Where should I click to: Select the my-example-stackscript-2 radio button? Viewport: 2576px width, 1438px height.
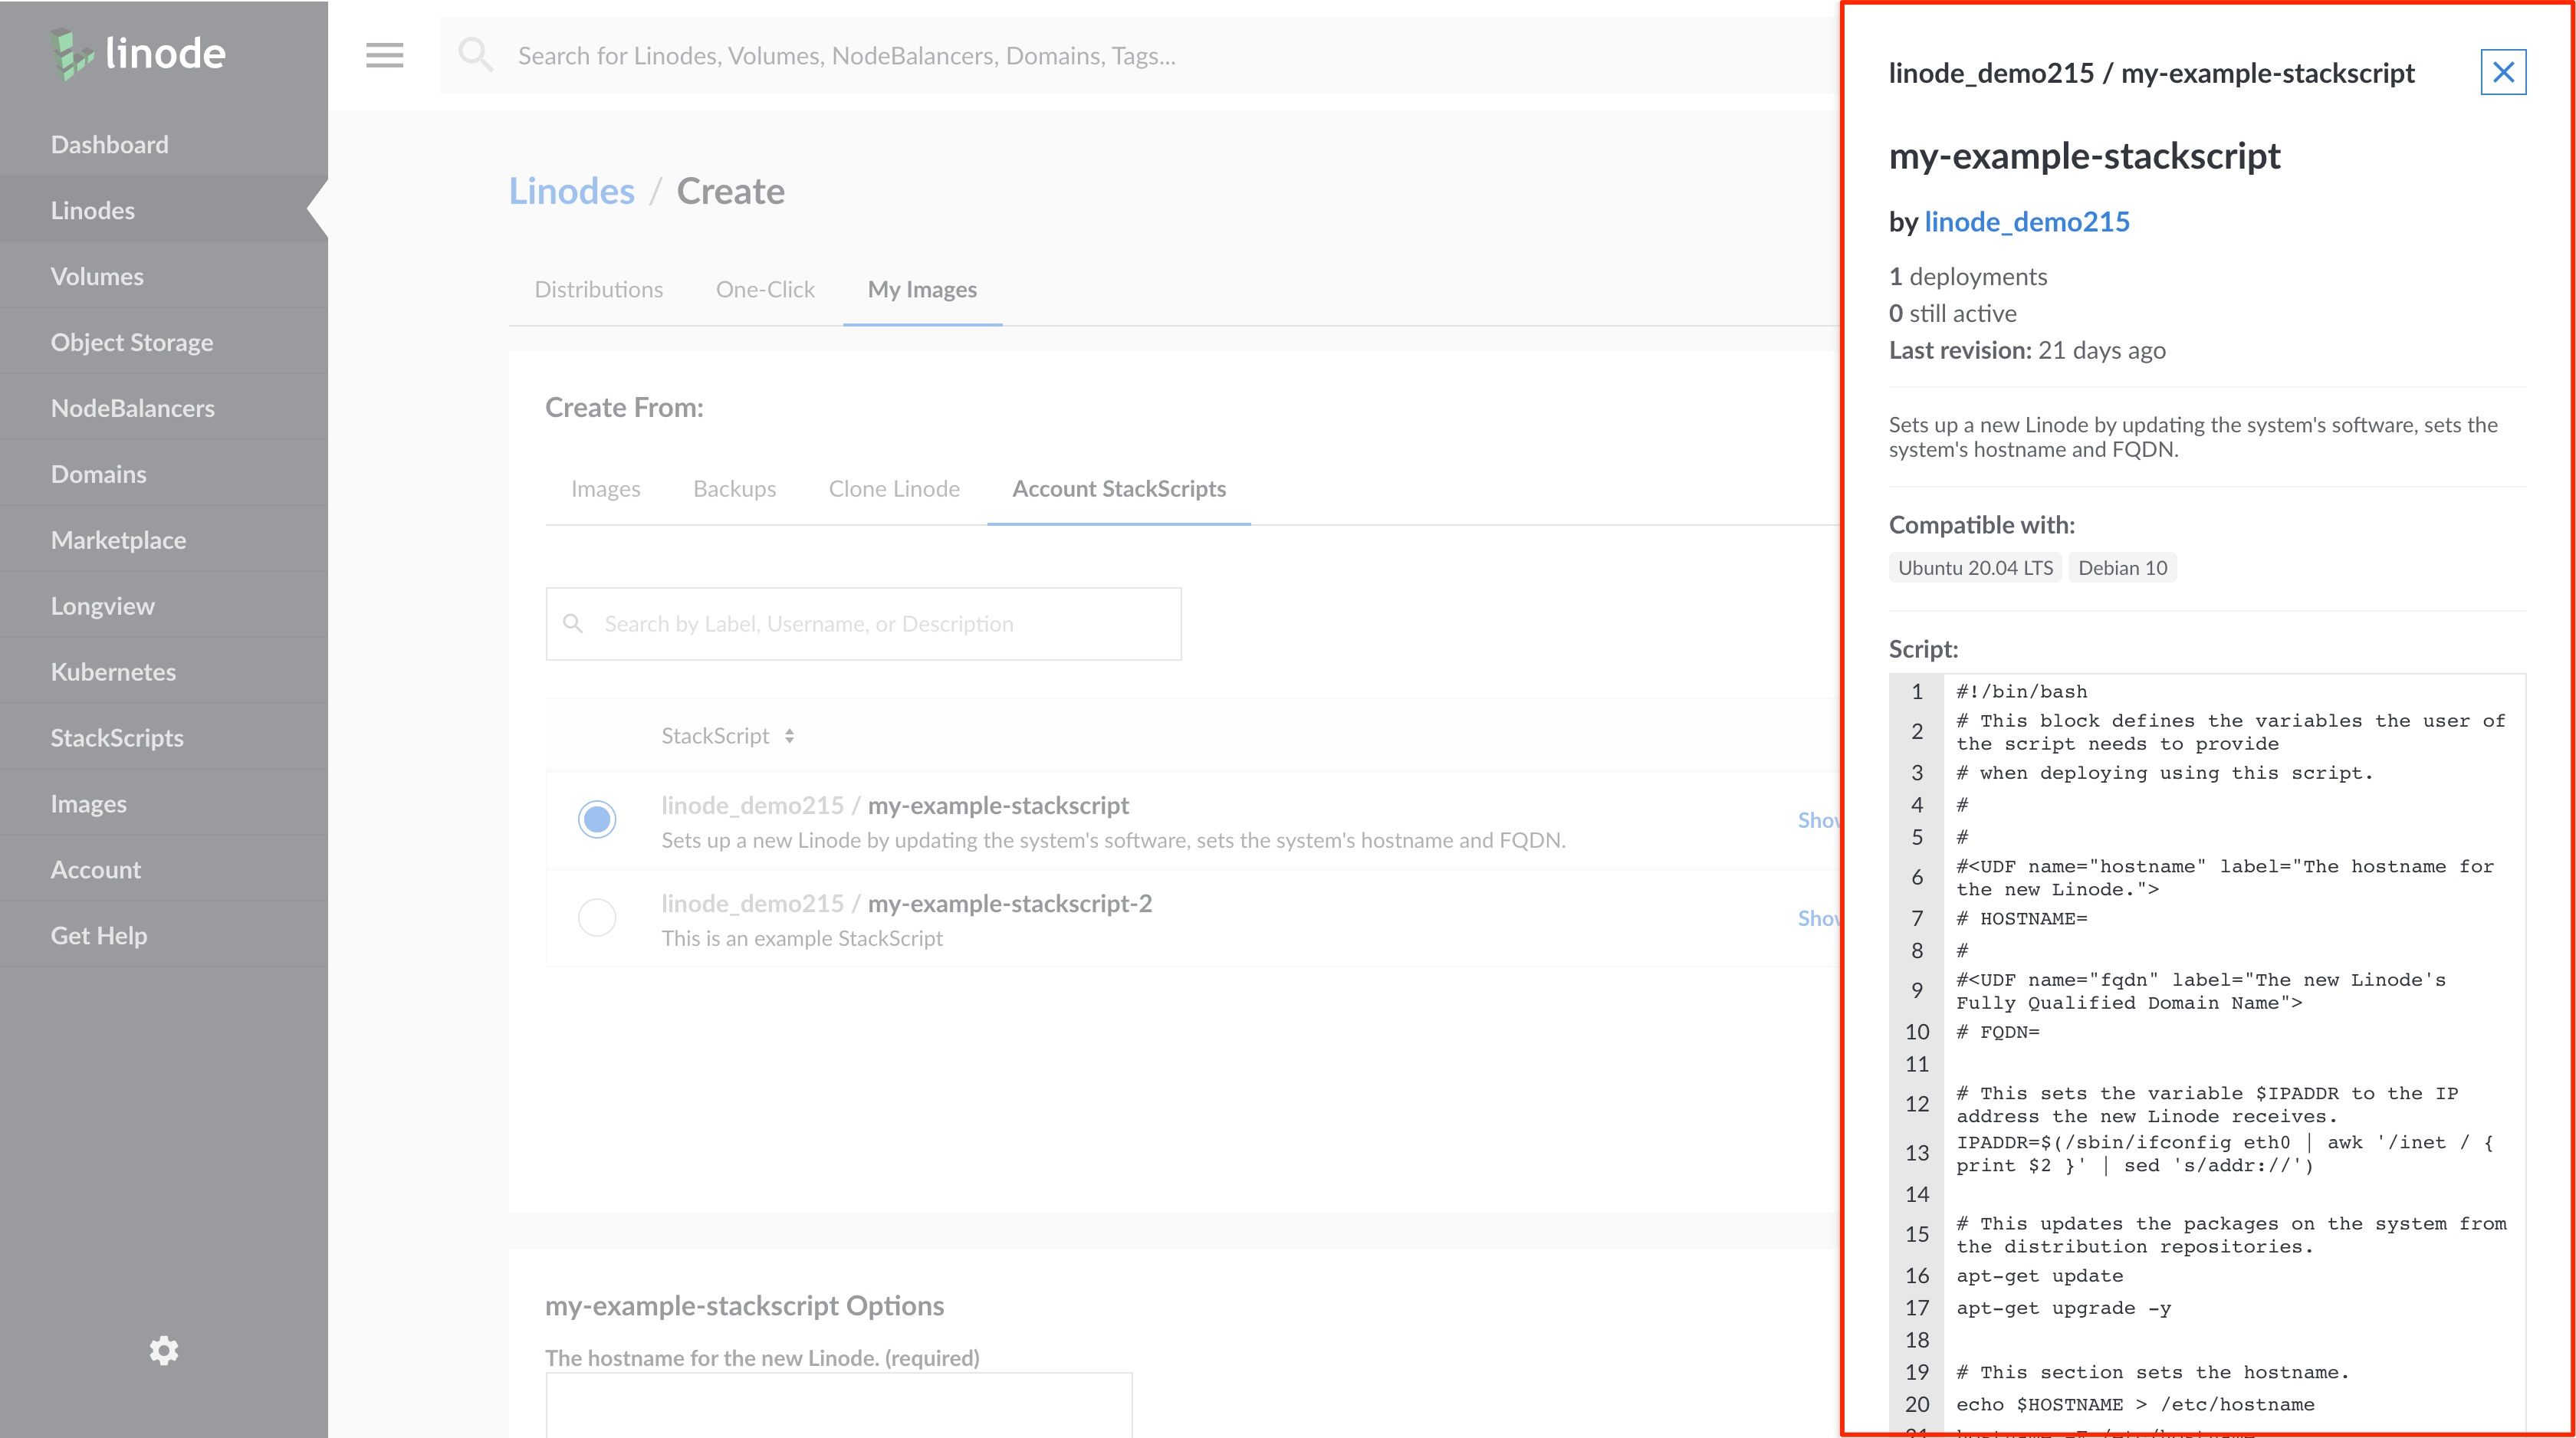(x=596, y=916)
